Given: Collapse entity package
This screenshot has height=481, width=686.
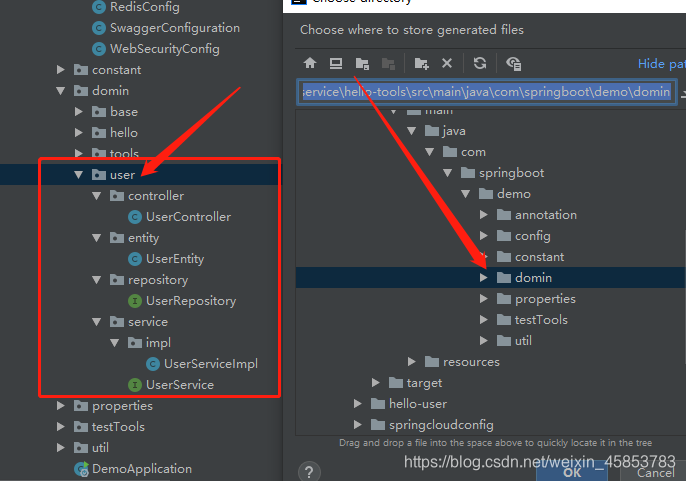Looking at the screenshot, I should coord(97,238).
